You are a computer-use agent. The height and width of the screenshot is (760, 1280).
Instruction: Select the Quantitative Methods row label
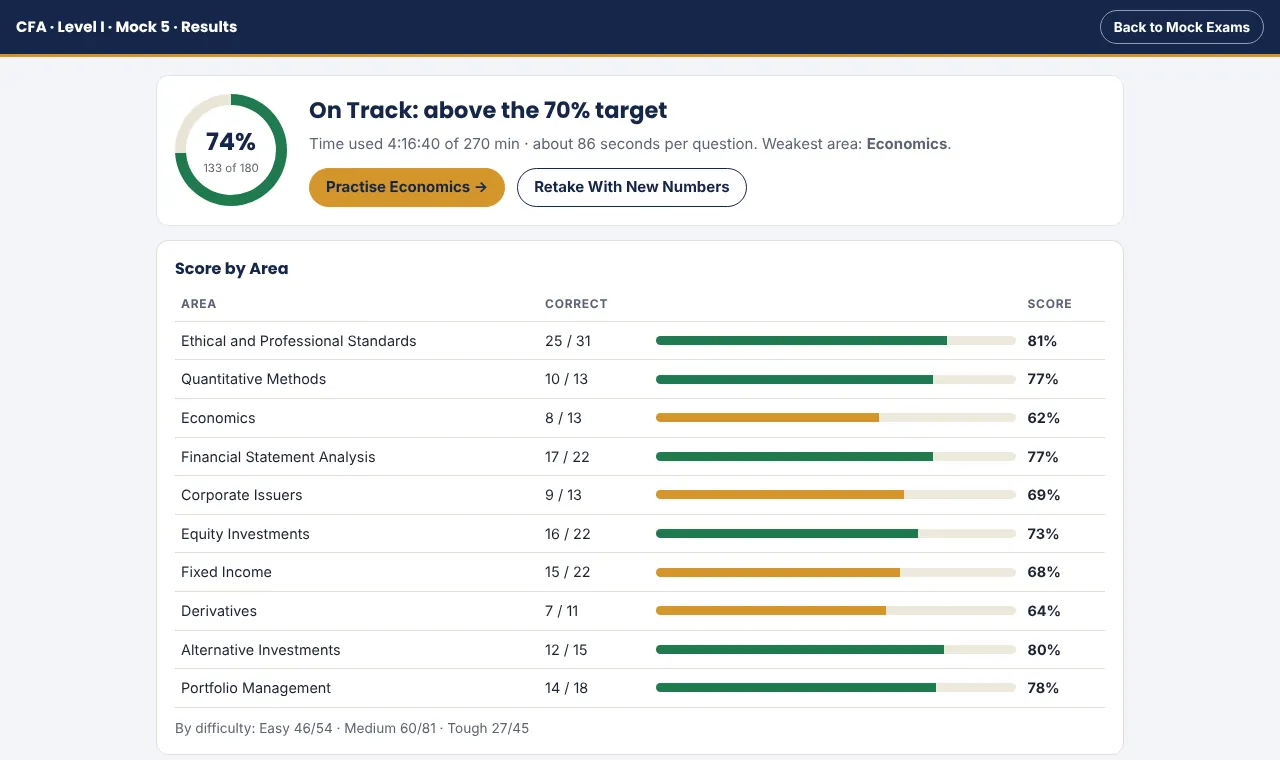coord(253,379)
